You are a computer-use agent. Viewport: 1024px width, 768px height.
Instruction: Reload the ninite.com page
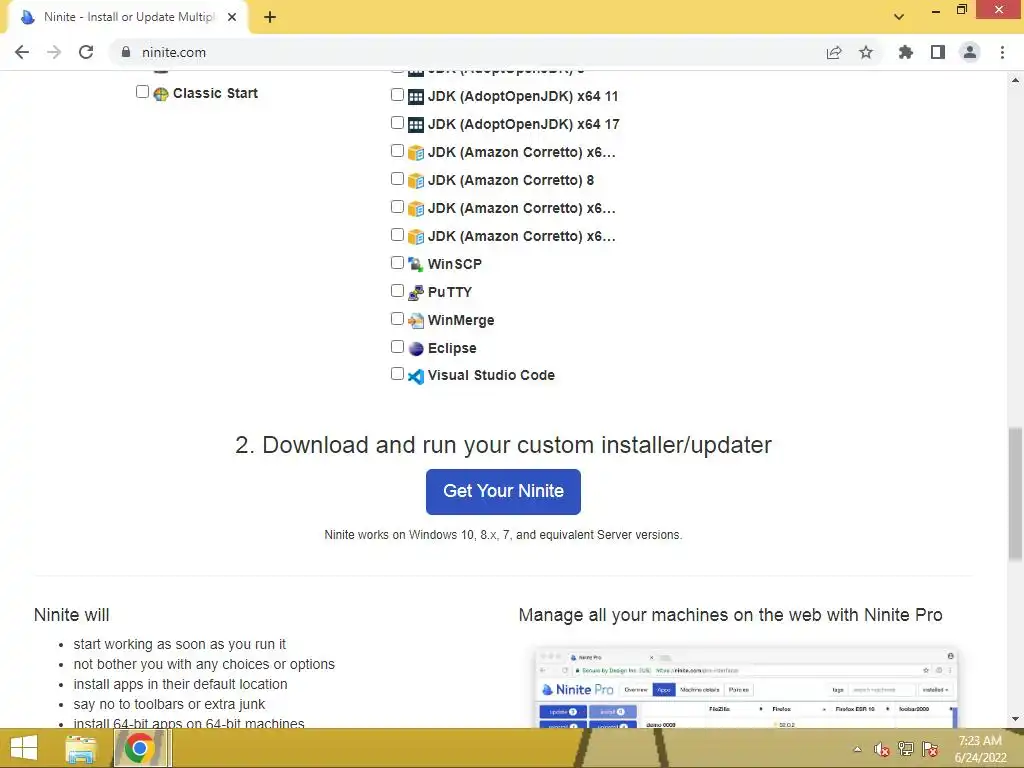point(86,52)
